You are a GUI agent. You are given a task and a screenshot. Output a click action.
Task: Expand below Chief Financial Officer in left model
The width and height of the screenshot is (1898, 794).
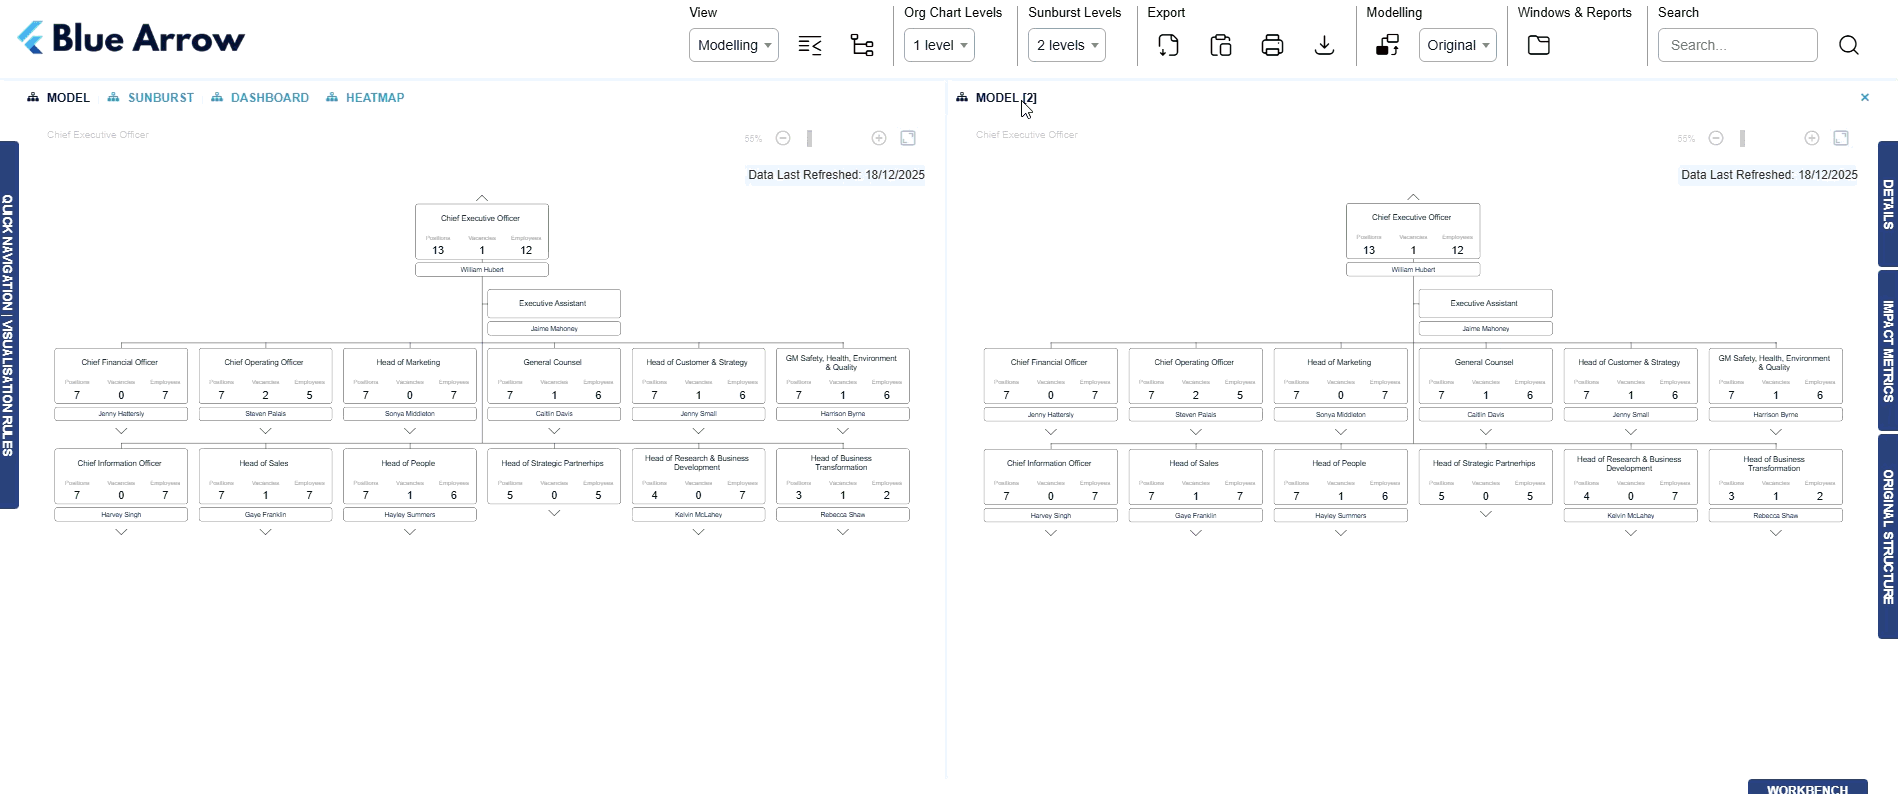(121, 431)
